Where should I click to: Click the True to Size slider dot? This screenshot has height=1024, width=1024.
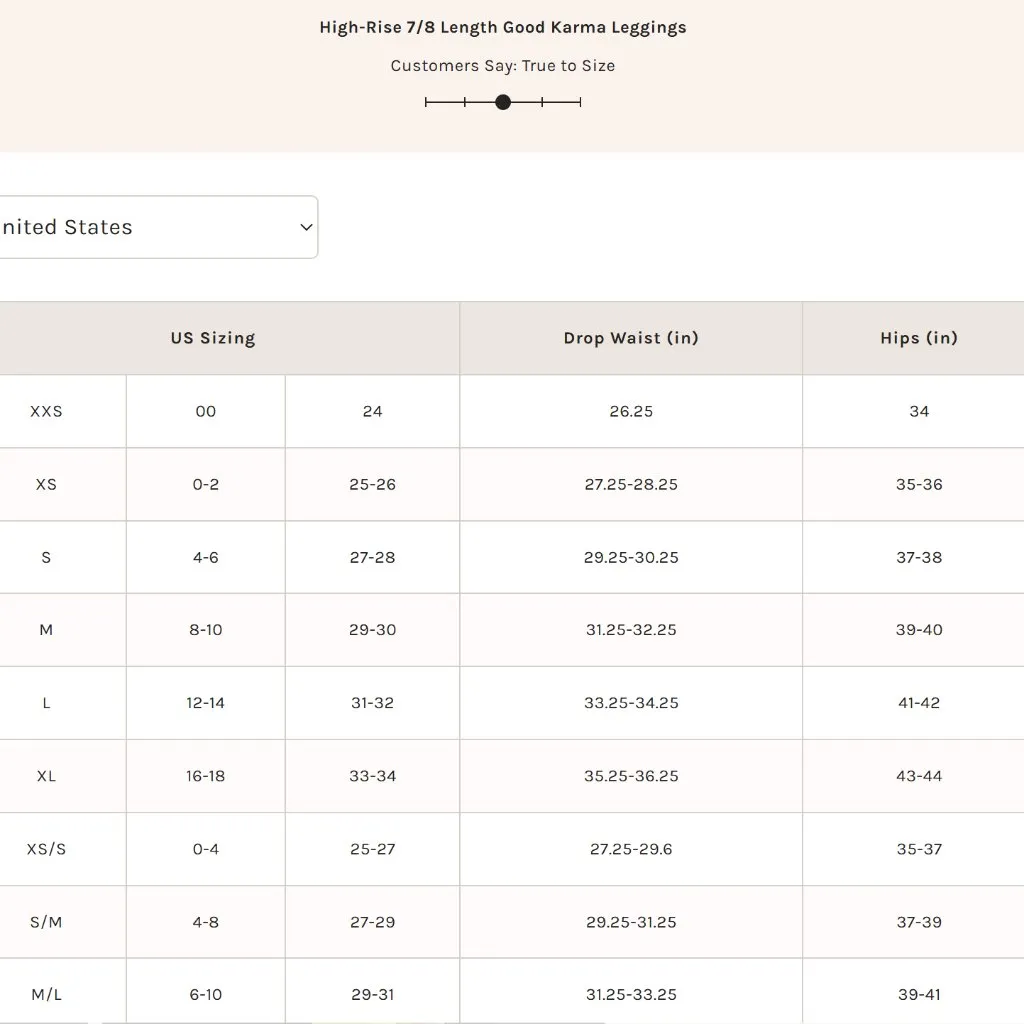pyautogui.click(x=503, y=102)
